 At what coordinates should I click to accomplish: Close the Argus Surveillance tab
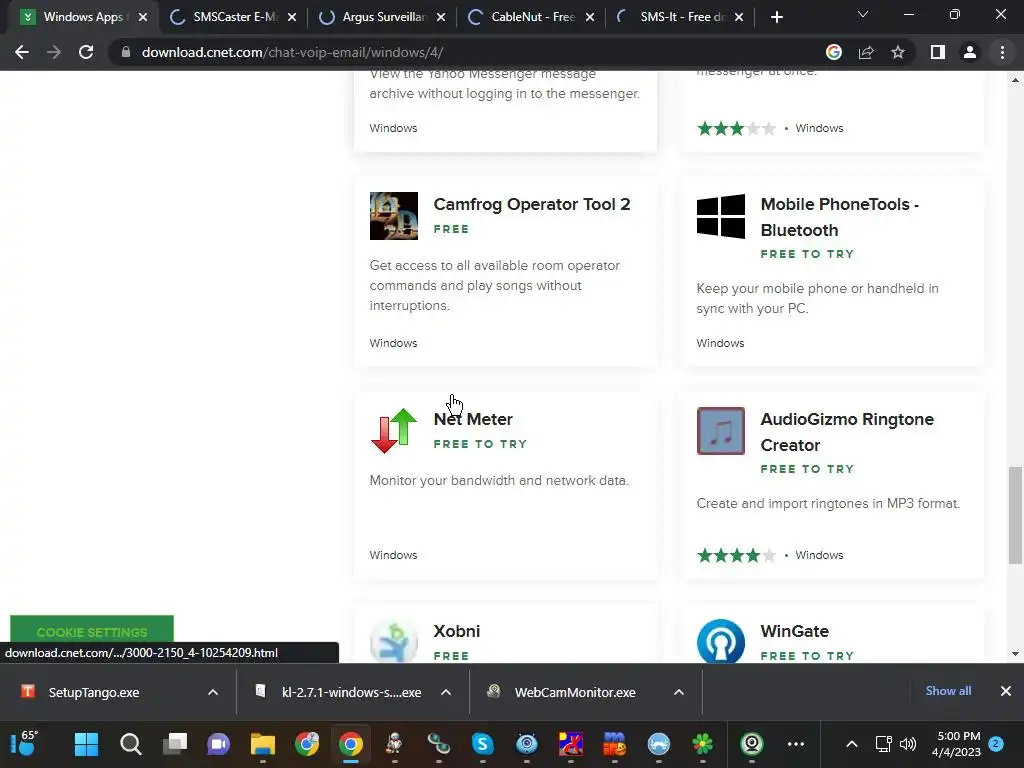(441, 17)
